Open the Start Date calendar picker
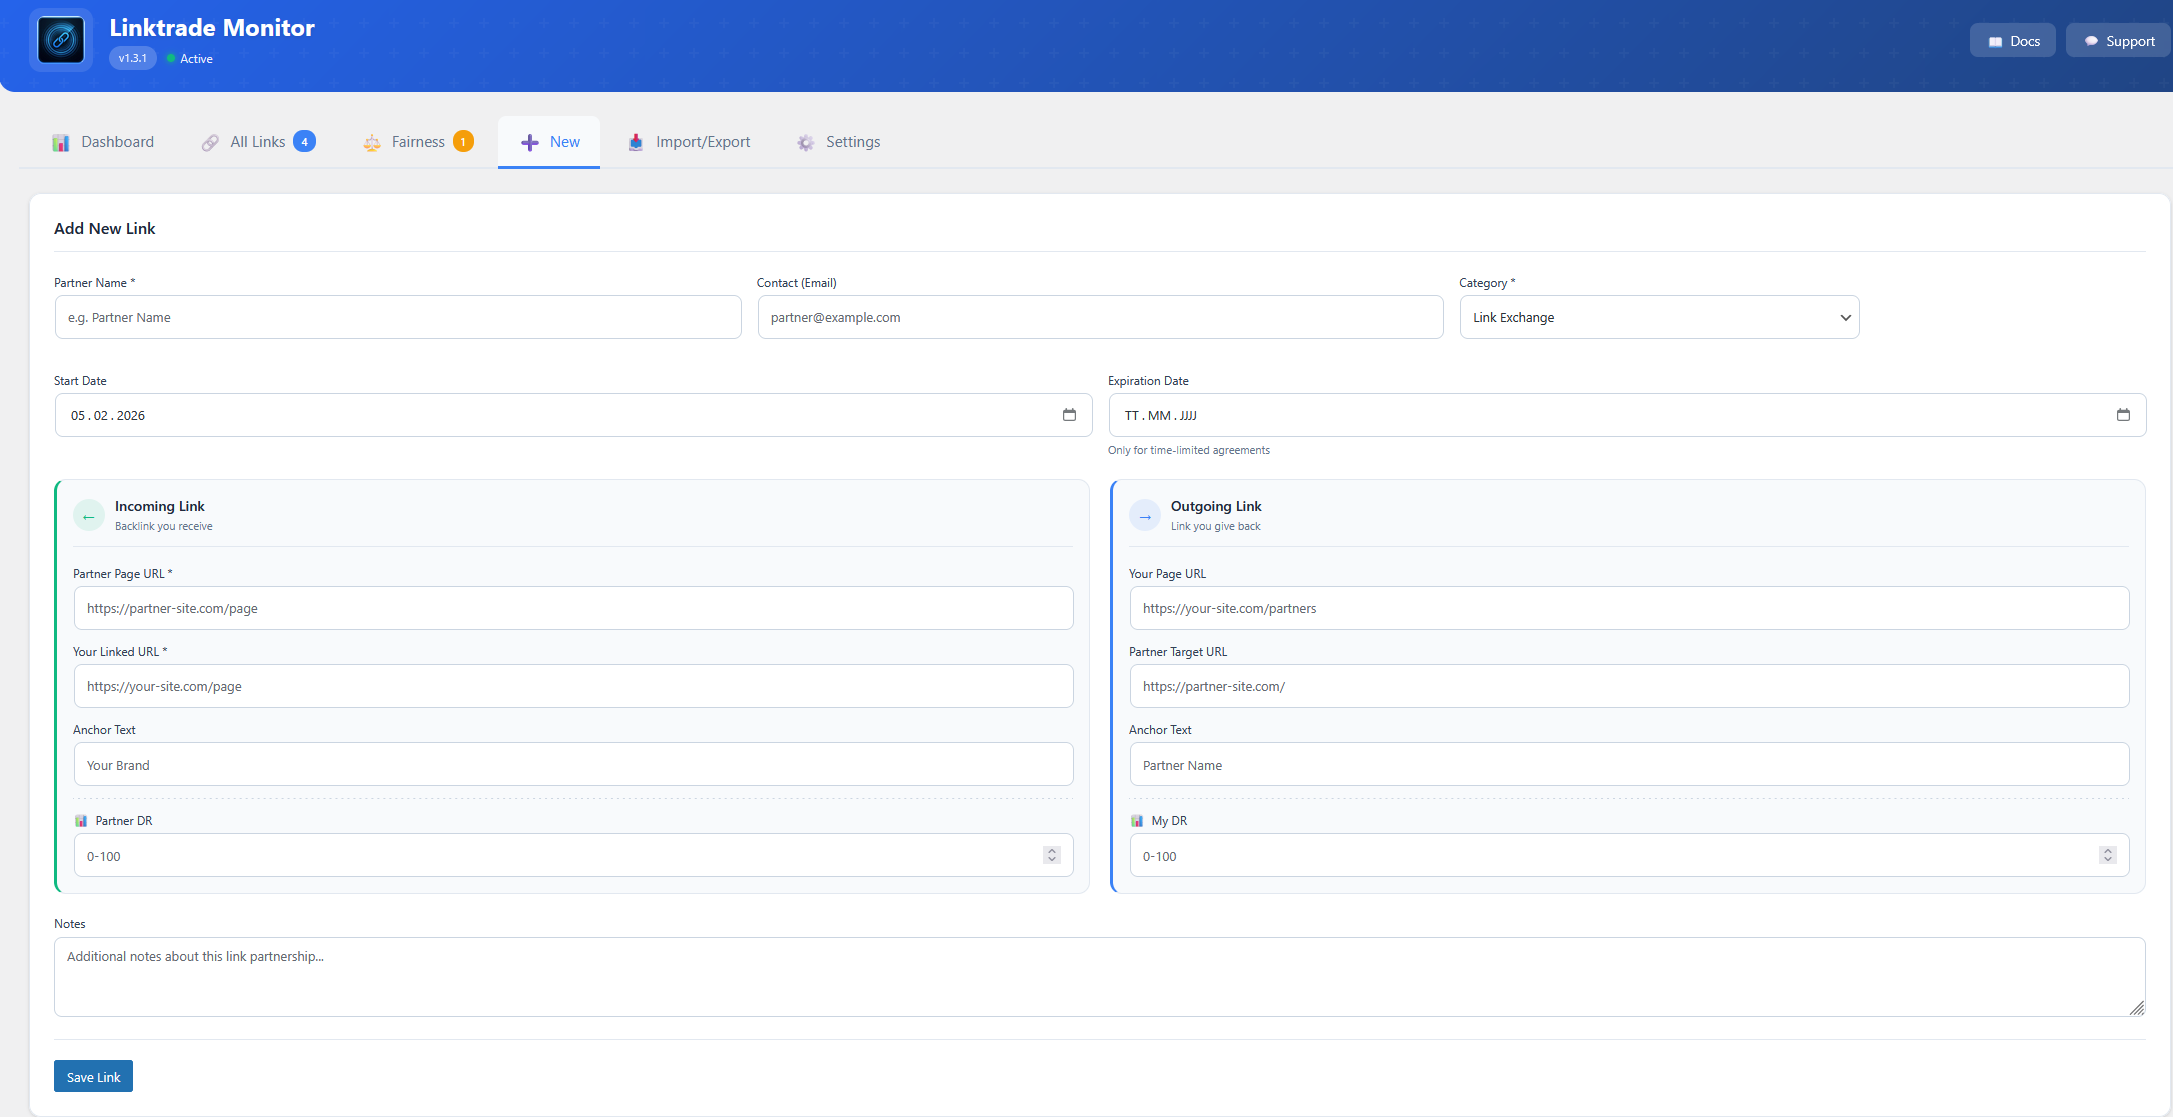 (1070, 415)
